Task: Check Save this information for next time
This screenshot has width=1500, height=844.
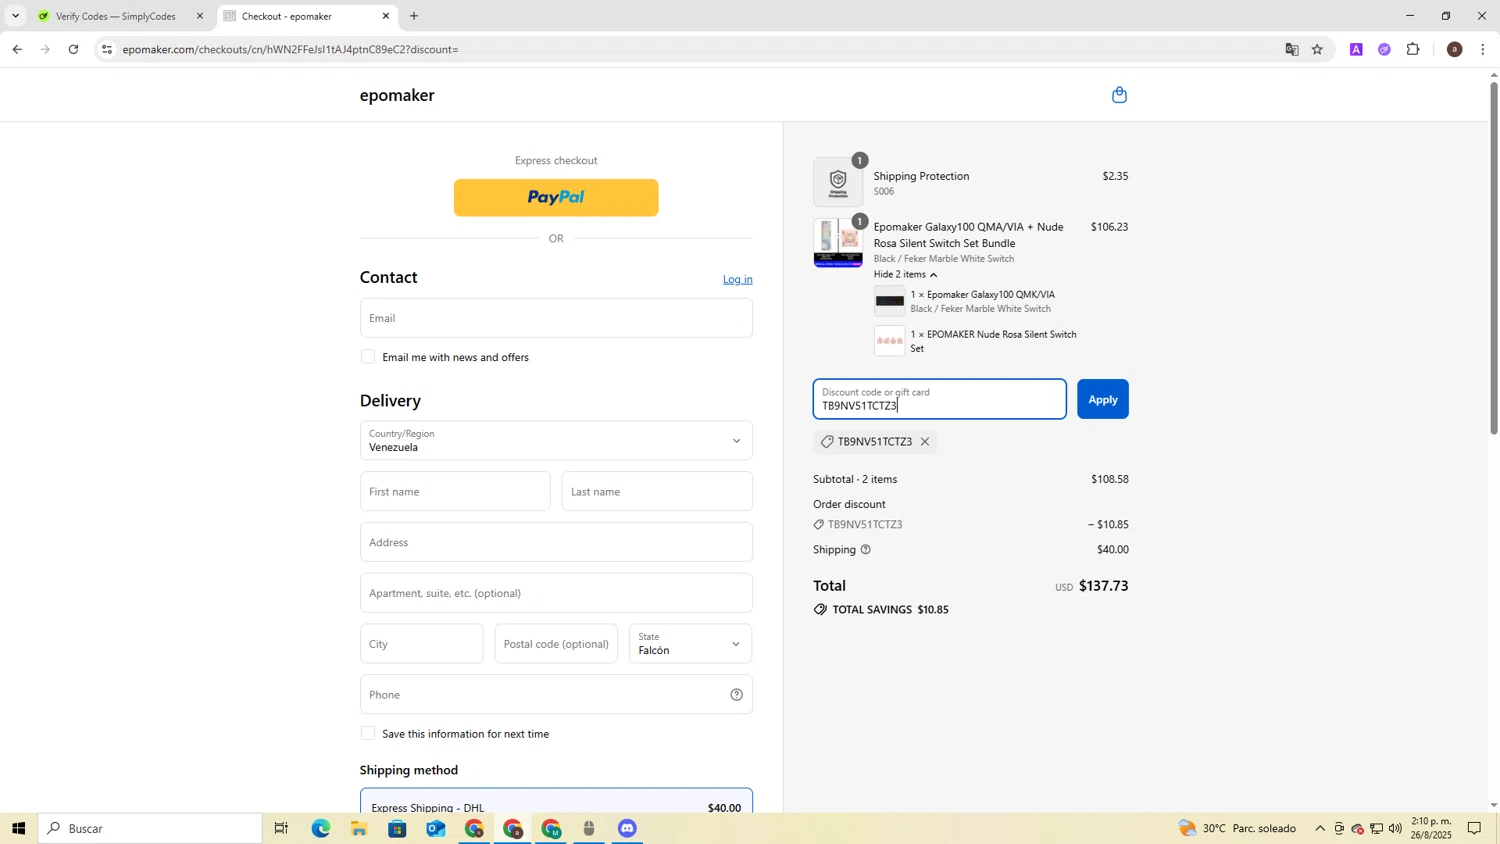Action: click(x=368, y=734)
